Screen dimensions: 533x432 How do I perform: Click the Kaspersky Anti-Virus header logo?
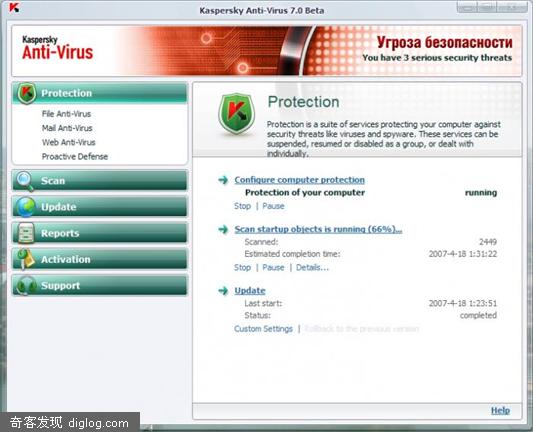57,48
